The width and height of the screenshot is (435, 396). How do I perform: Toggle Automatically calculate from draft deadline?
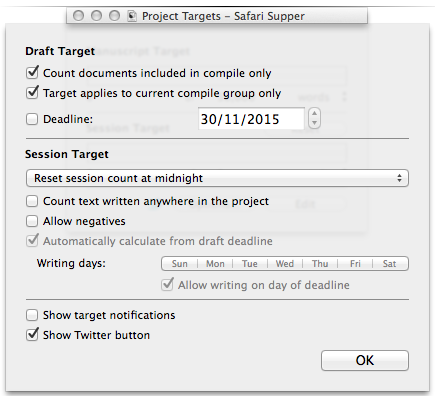pyautogui.click(x=32, y=241)
